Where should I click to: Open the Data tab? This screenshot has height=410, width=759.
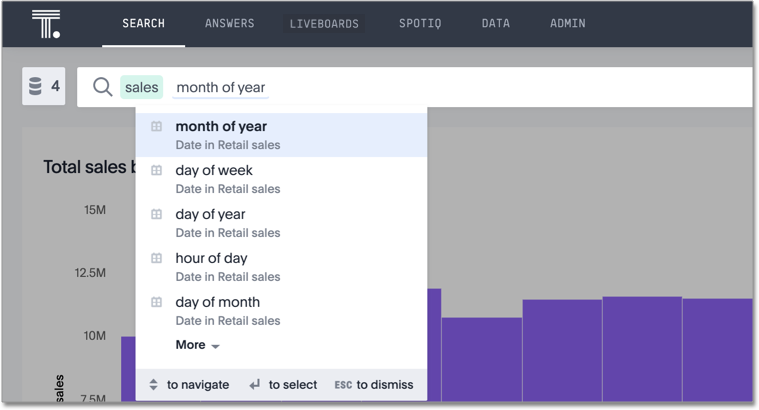(x=495, y=23)
